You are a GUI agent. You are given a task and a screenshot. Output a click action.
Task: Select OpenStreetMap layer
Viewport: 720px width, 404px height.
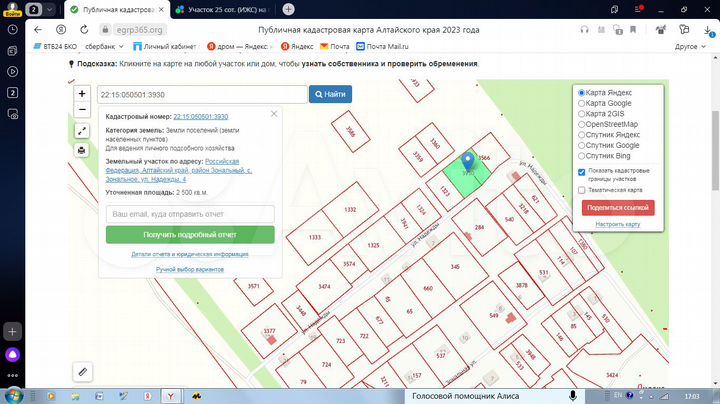tap(581, 124)
